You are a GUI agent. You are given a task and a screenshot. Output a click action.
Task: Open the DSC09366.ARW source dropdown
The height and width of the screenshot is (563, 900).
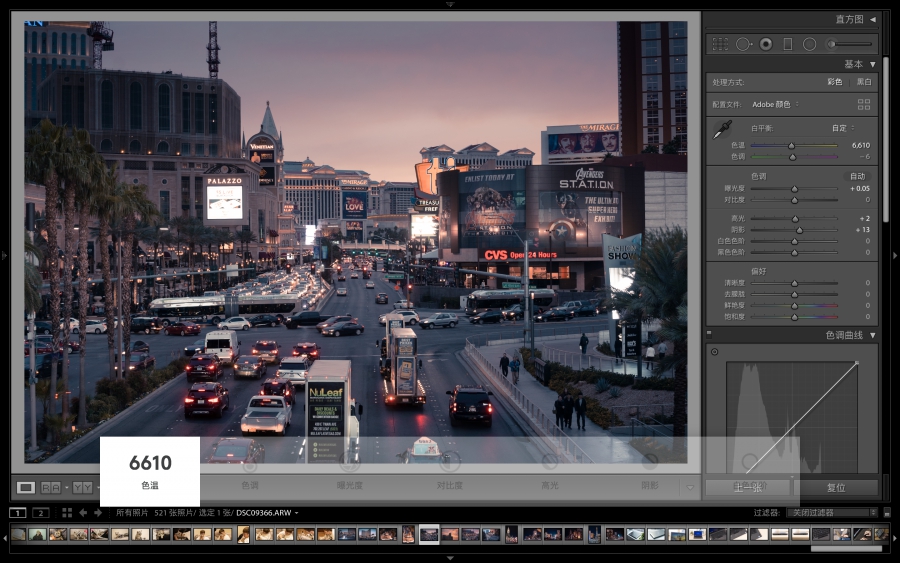(x=267, y=512)
